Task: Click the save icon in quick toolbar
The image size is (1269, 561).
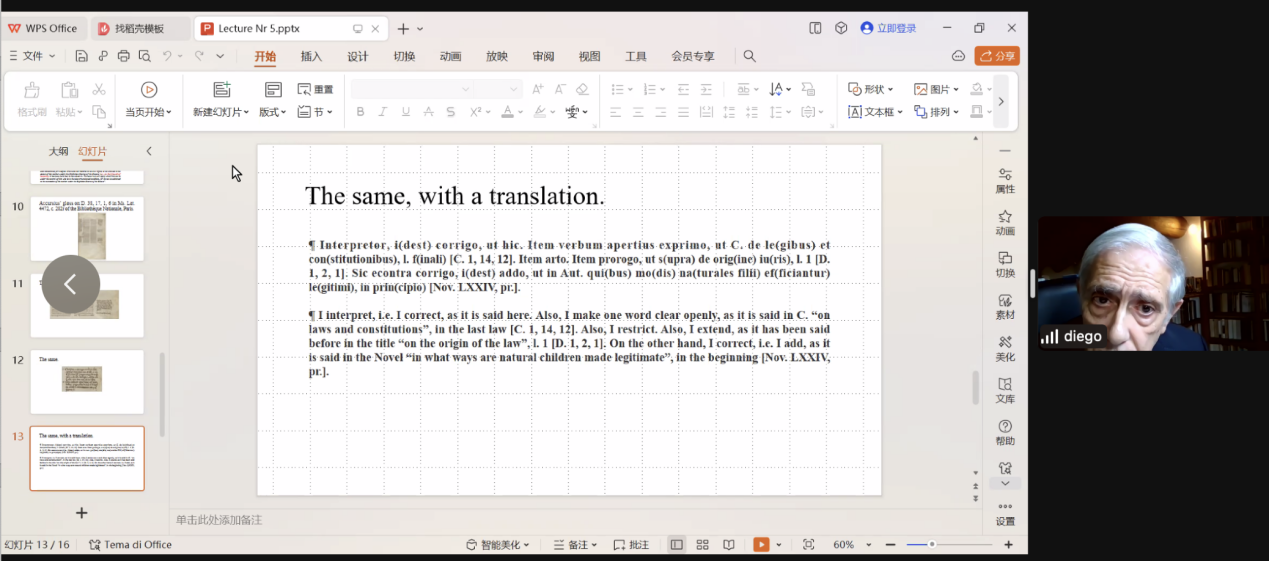Action: point(81,56)
